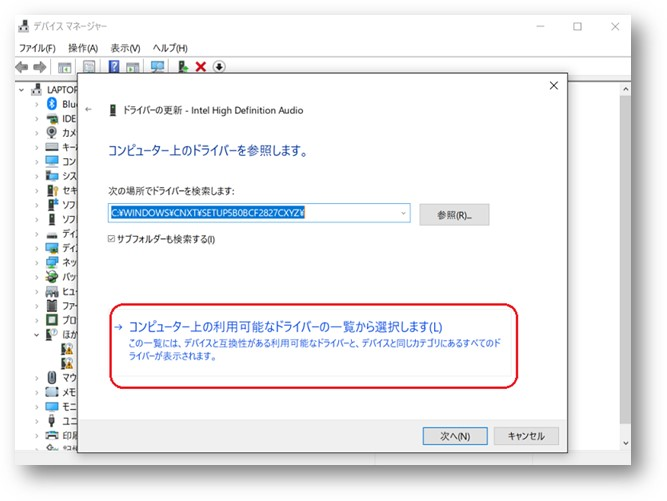Select the first warning-marked unknown device icon
Viewport: 667px width, 501px height.
67,349
